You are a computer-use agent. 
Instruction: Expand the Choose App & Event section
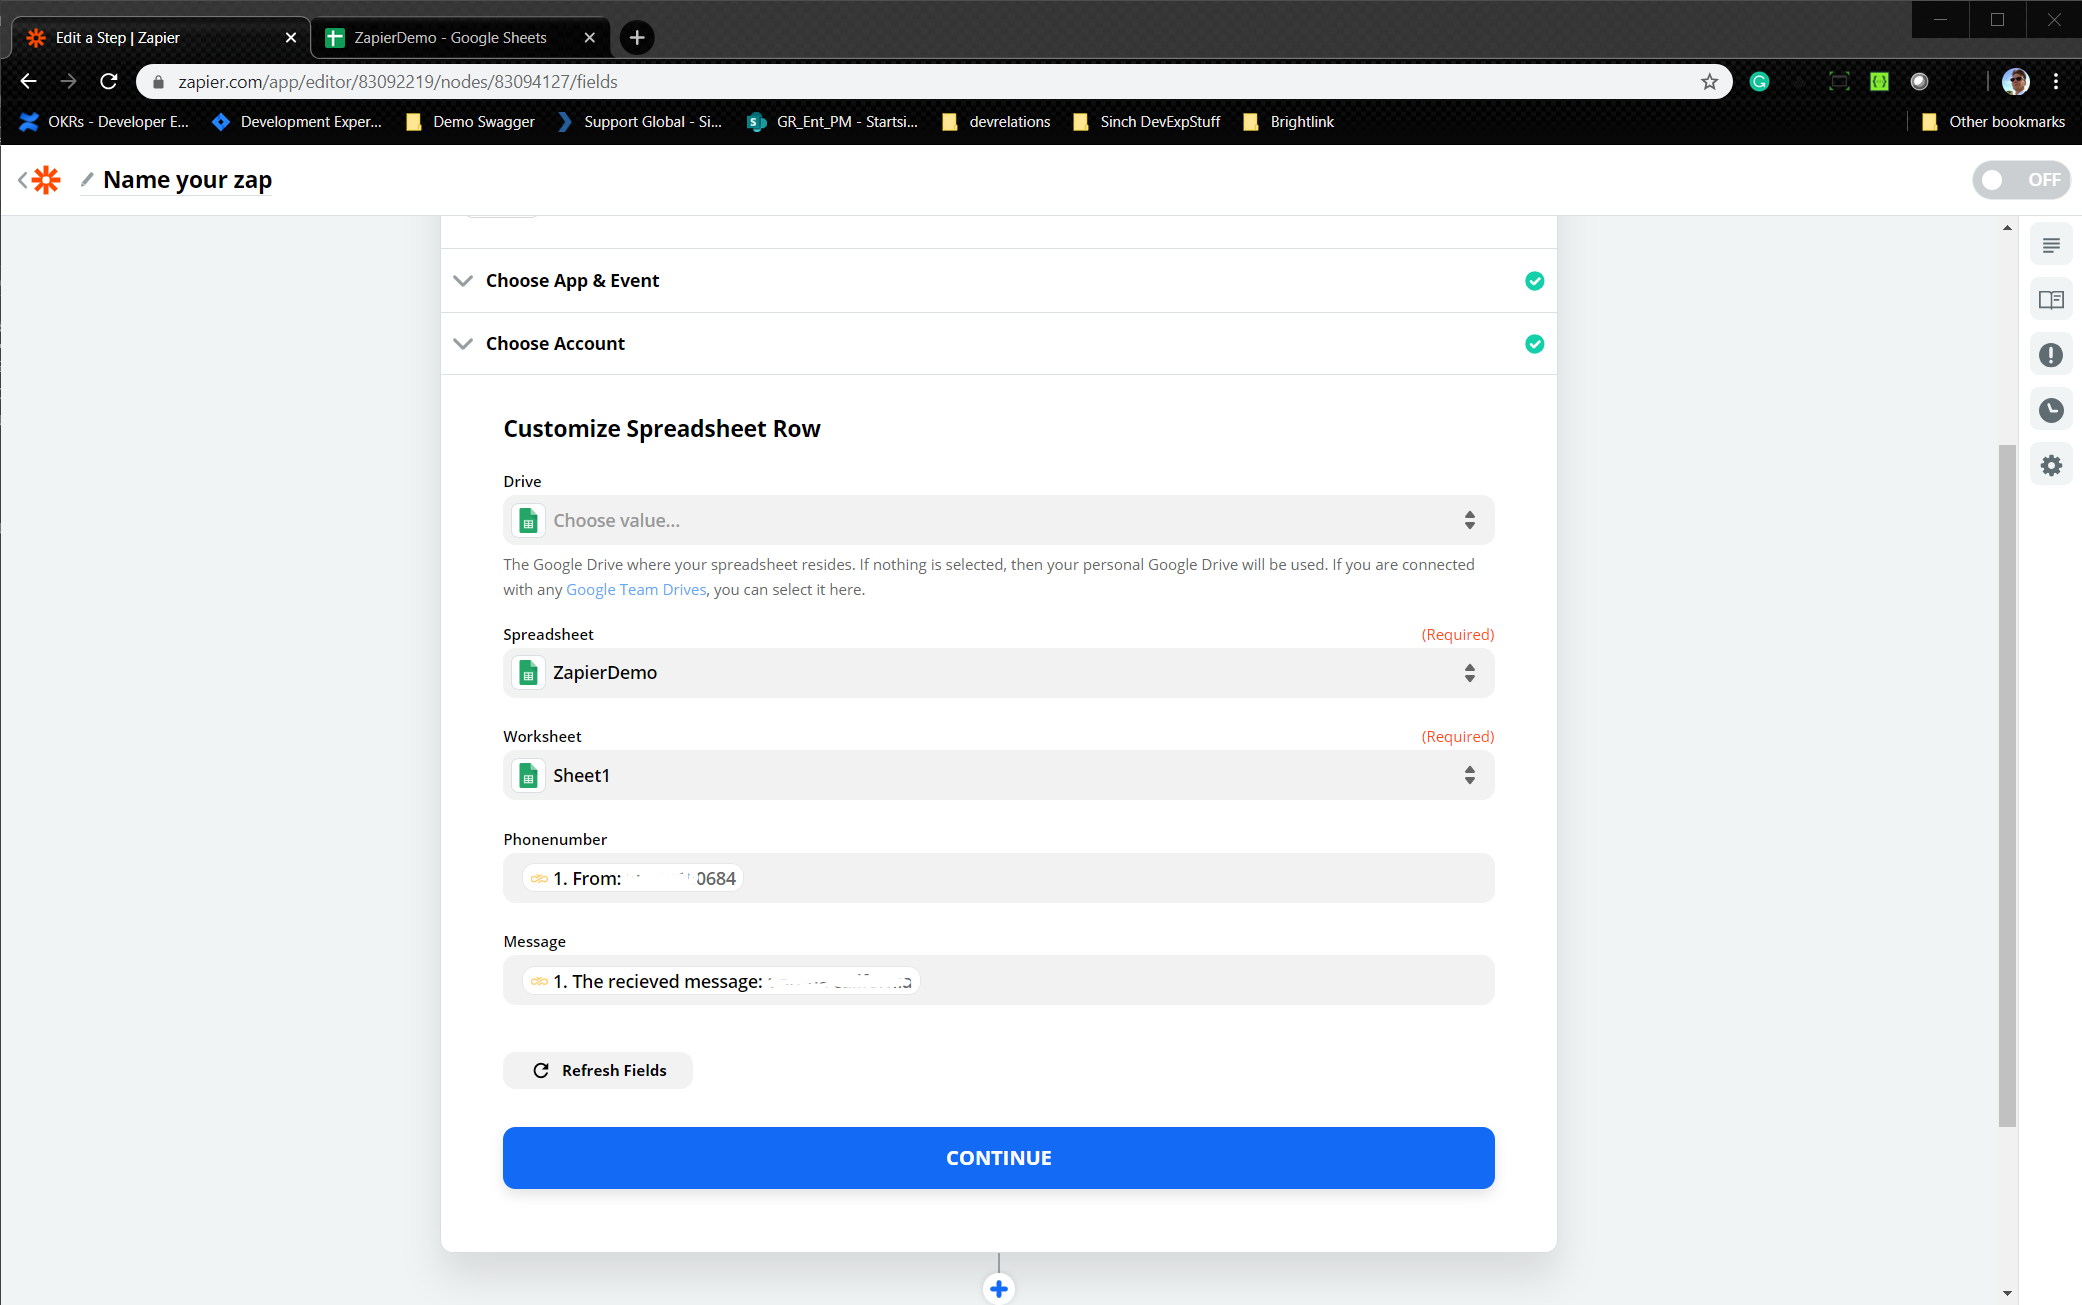(998, 281)
